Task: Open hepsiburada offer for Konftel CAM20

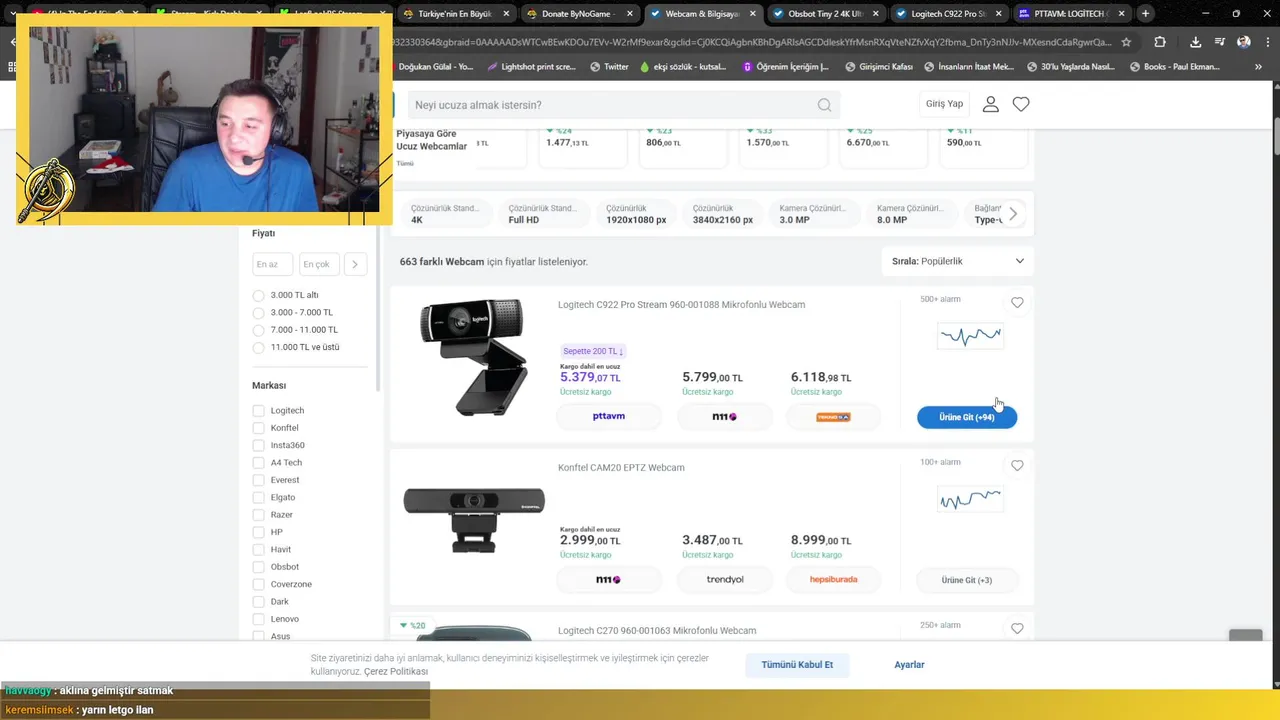Action: click(833, 579)
